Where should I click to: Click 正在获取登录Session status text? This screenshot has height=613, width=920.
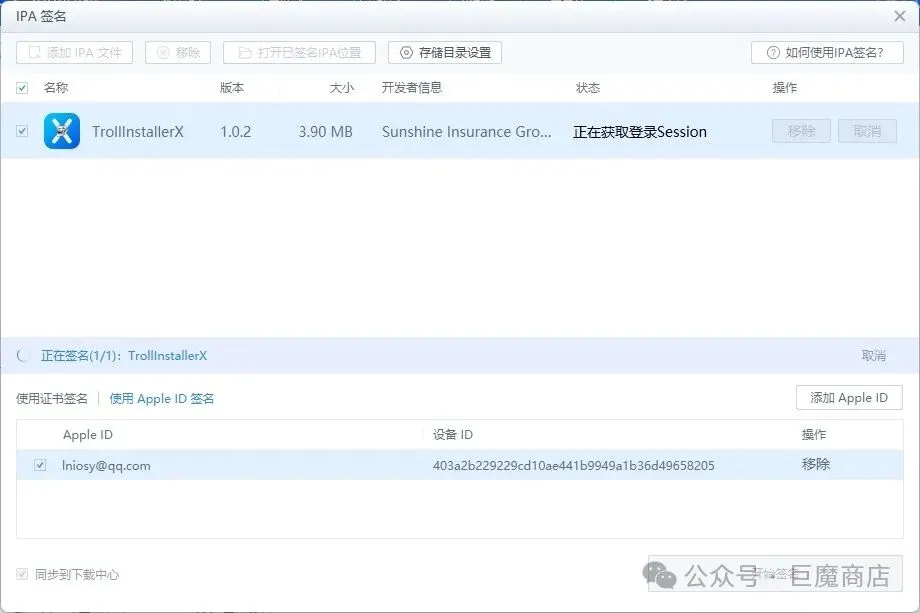640,132
